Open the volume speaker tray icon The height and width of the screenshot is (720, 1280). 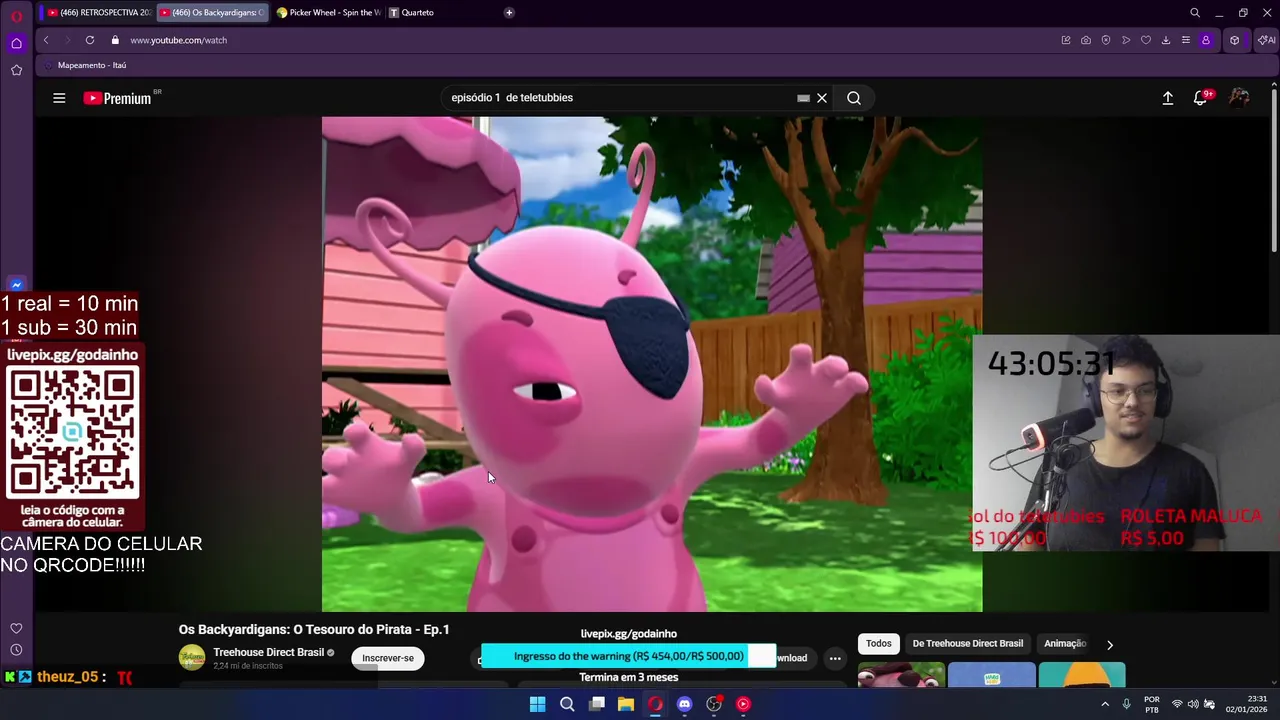1193,704
